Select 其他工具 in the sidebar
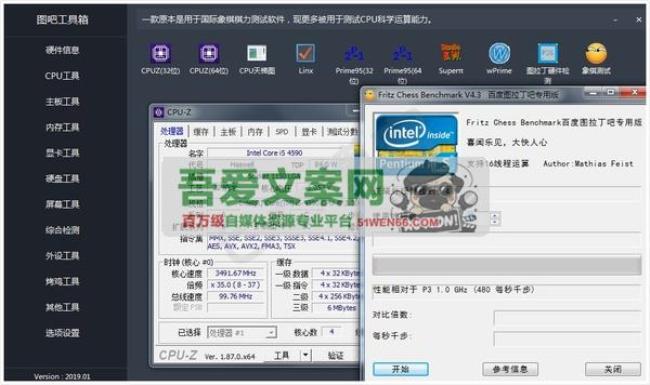Viewport: 650px width, 385px height. [x=62, y=307]
